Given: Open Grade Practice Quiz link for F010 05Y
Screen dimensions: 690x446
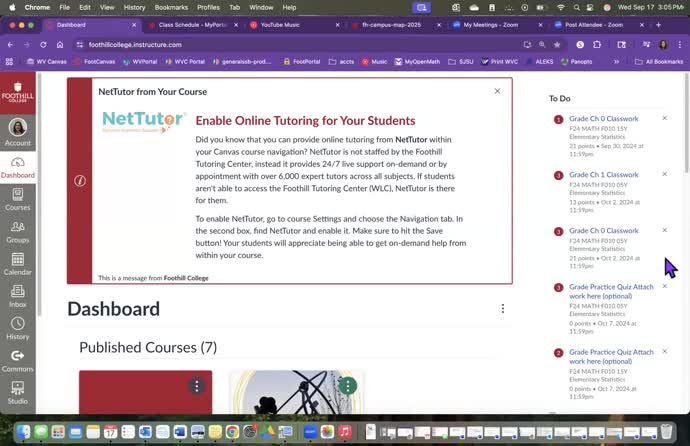Looking at the screenshot, I should tap(611, 291).
